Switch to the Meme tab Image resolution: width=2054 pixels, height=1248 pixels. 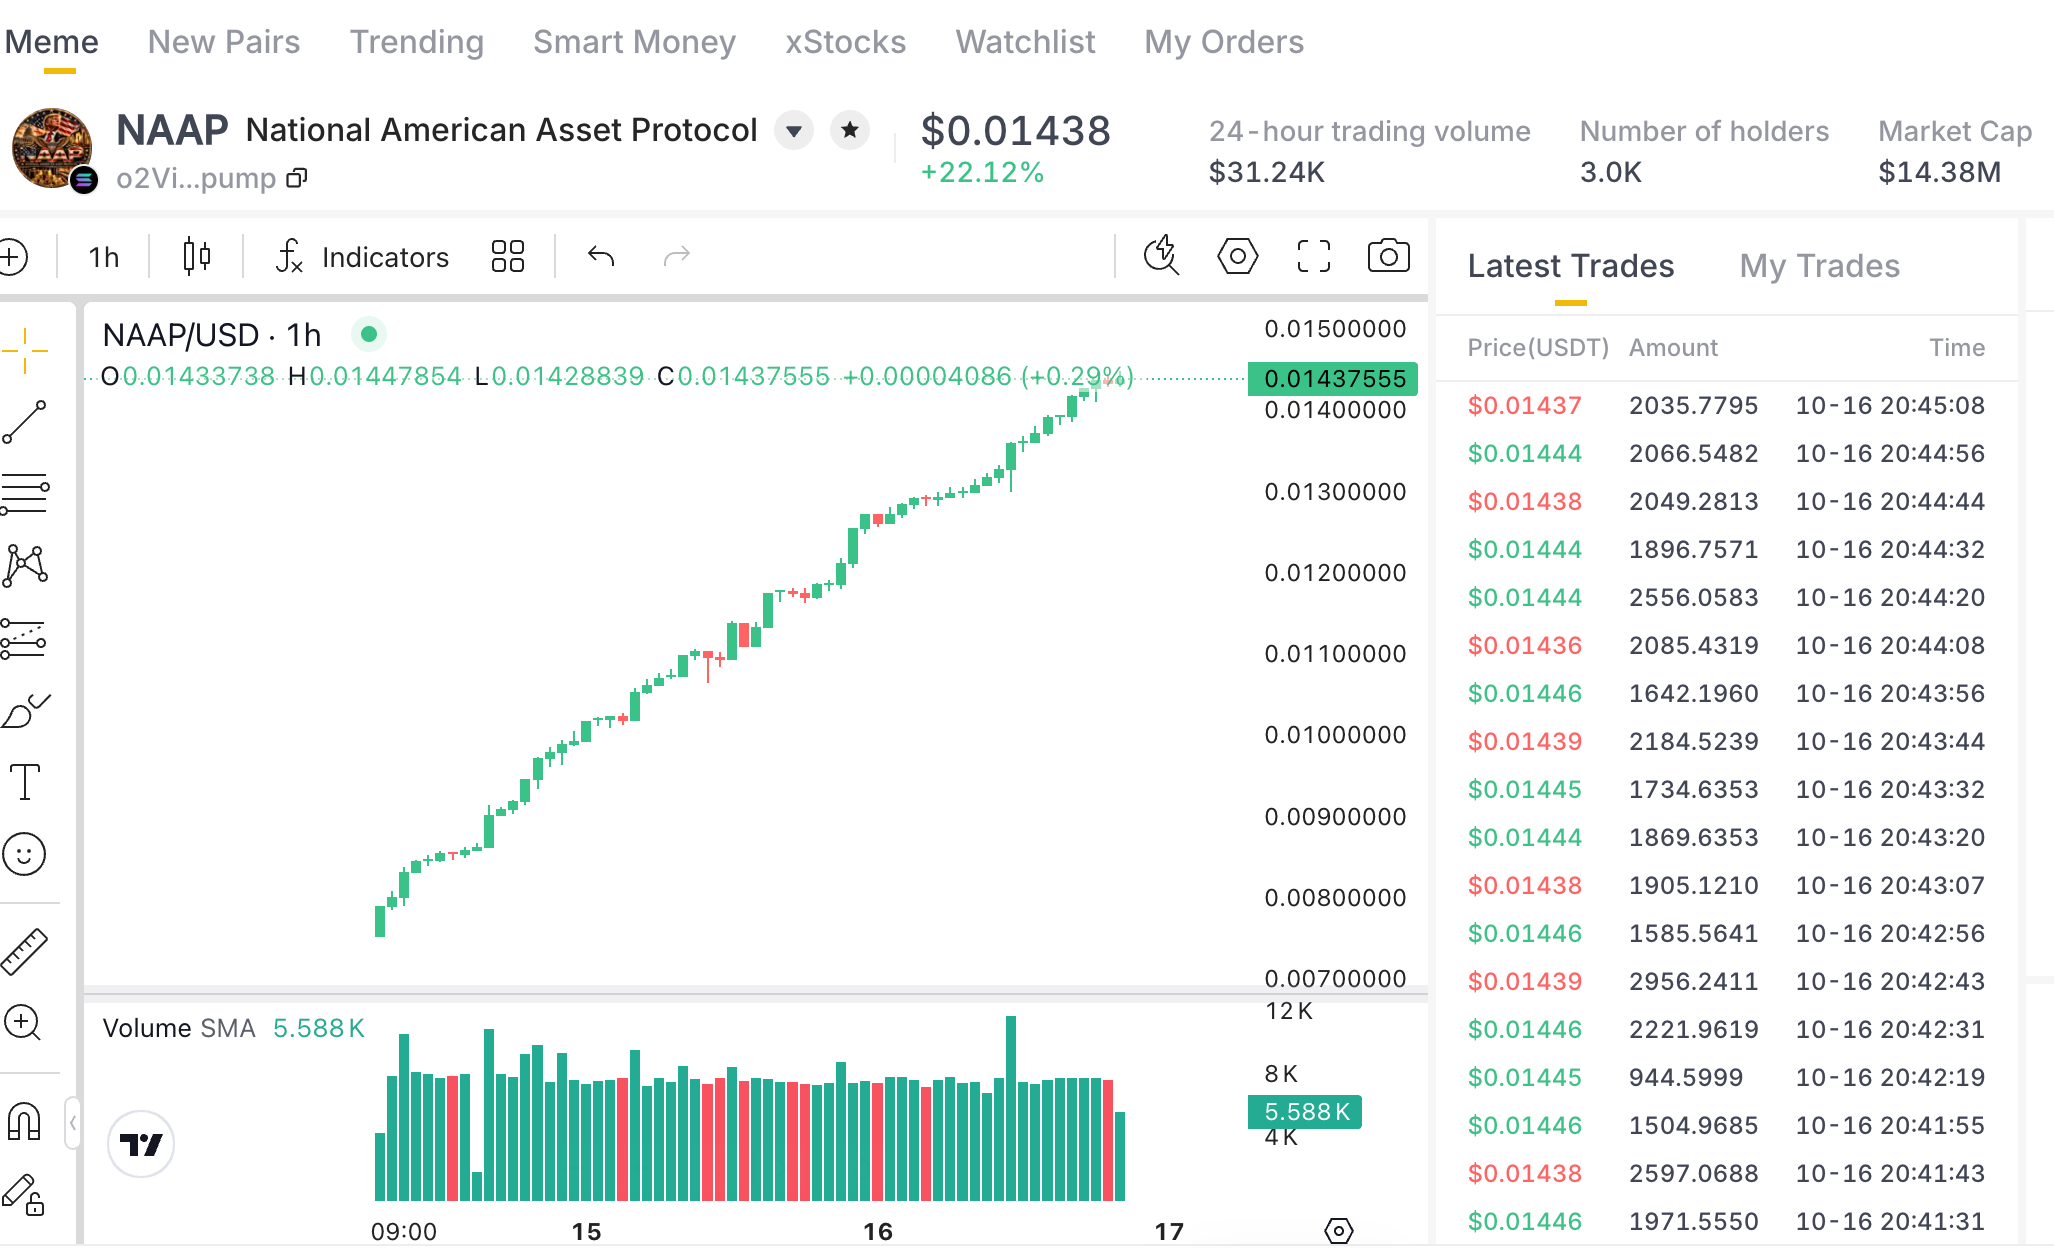click(x=52, y=42)
